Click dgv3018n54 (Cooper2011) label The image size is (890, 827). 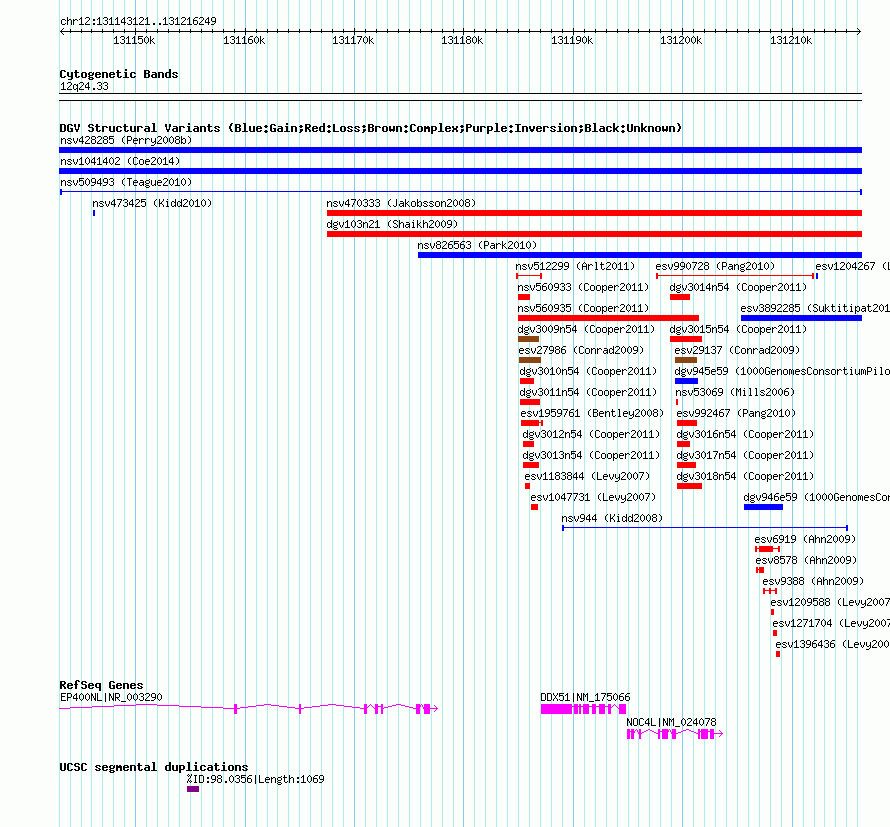745,476
